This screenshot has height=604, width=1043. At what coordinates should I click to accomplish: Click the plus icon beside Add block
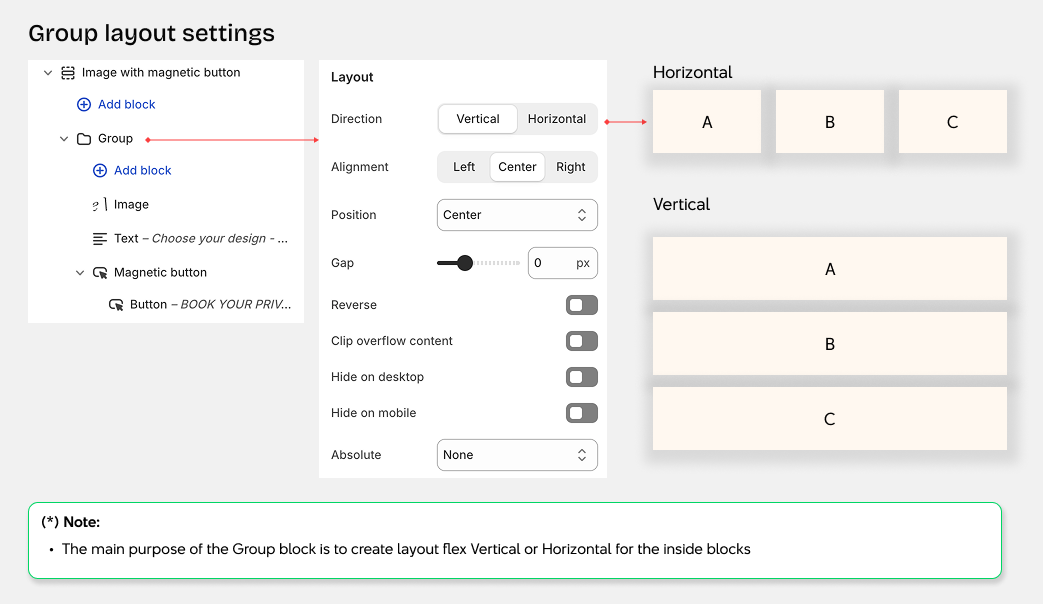[82, 104]
